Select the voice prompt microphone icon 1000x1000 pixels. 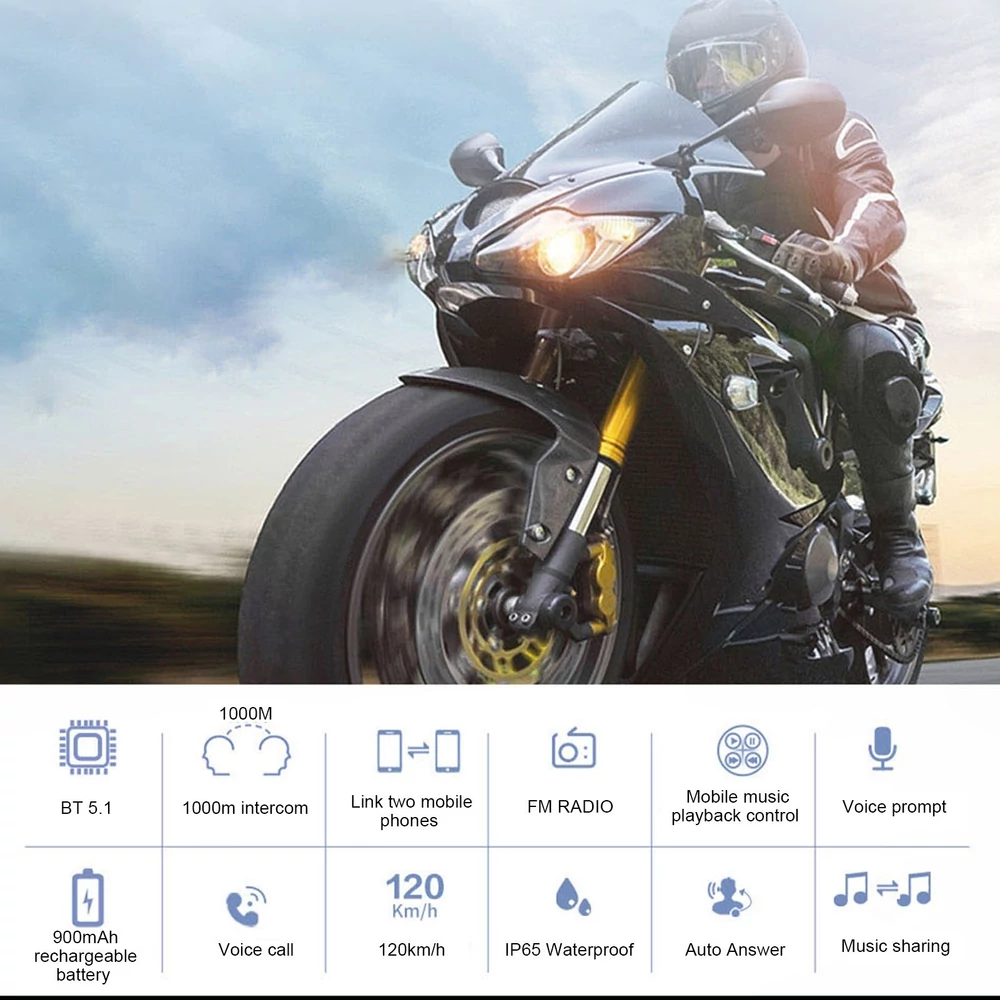click(x=883, y=748)
